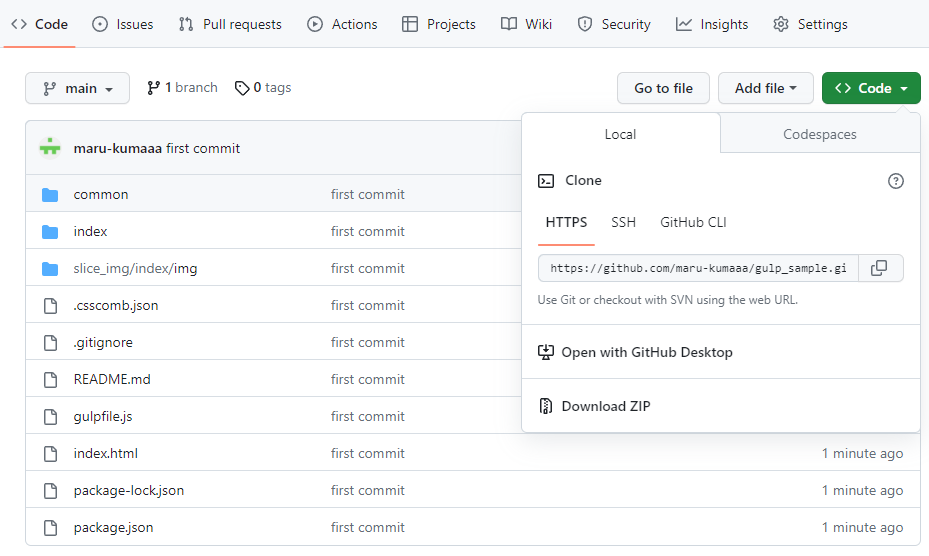Open the maru-kumaaa user avatar

[50, 148]
